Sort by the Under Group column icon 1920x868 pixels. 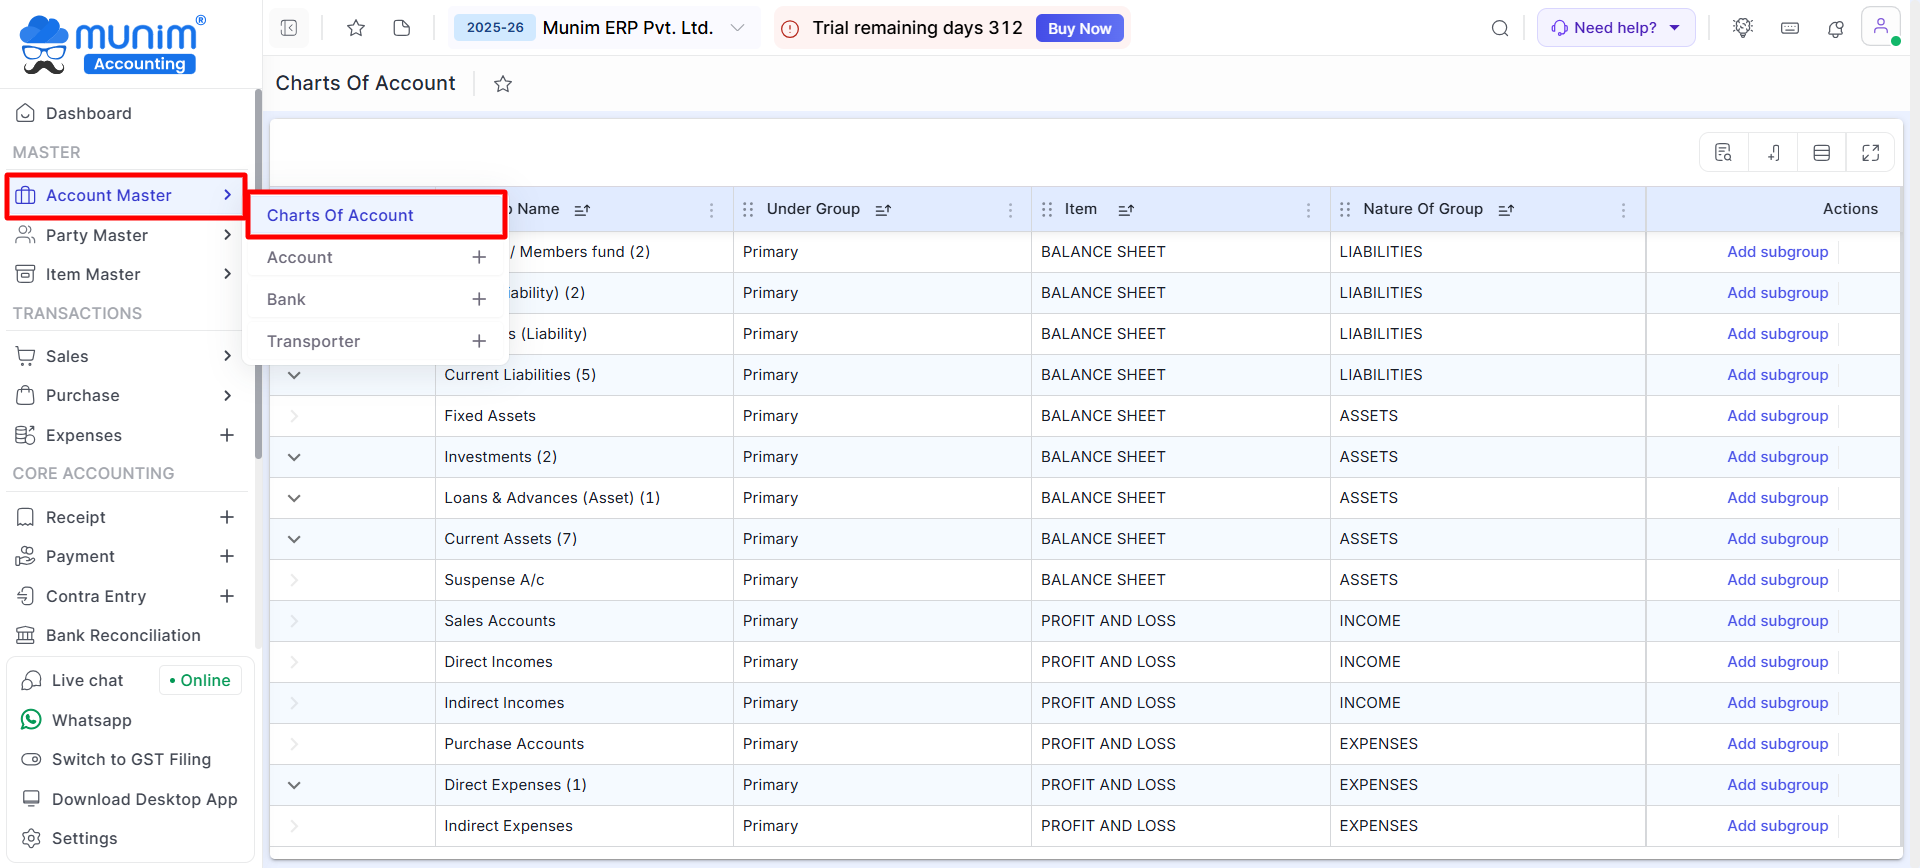pos(883,210)
